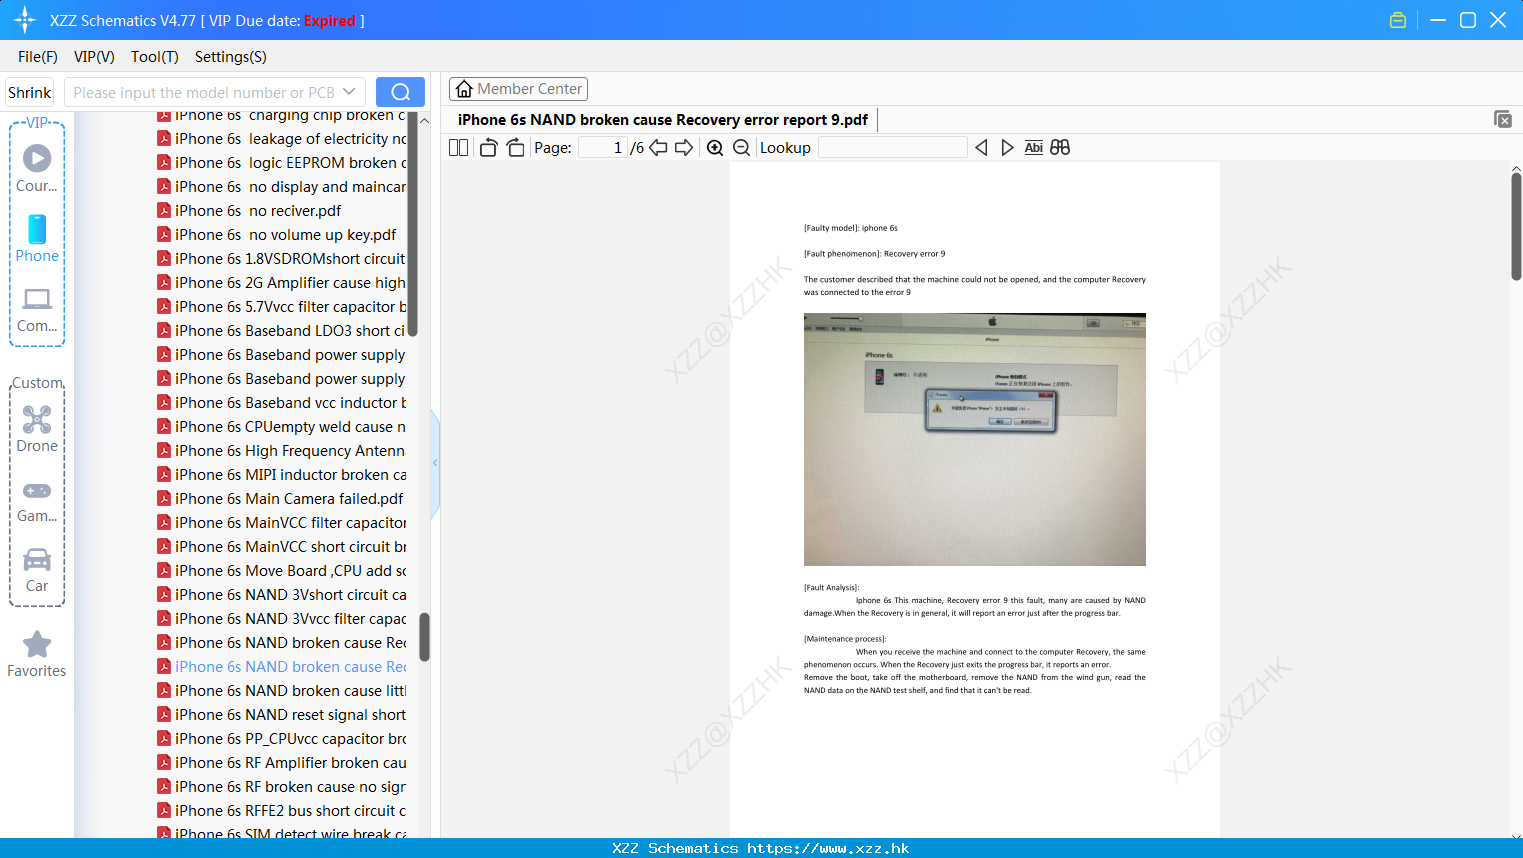Find the previous Lookup match
This screenshot has height=858, width=1523.
click(x=981, y=148)
